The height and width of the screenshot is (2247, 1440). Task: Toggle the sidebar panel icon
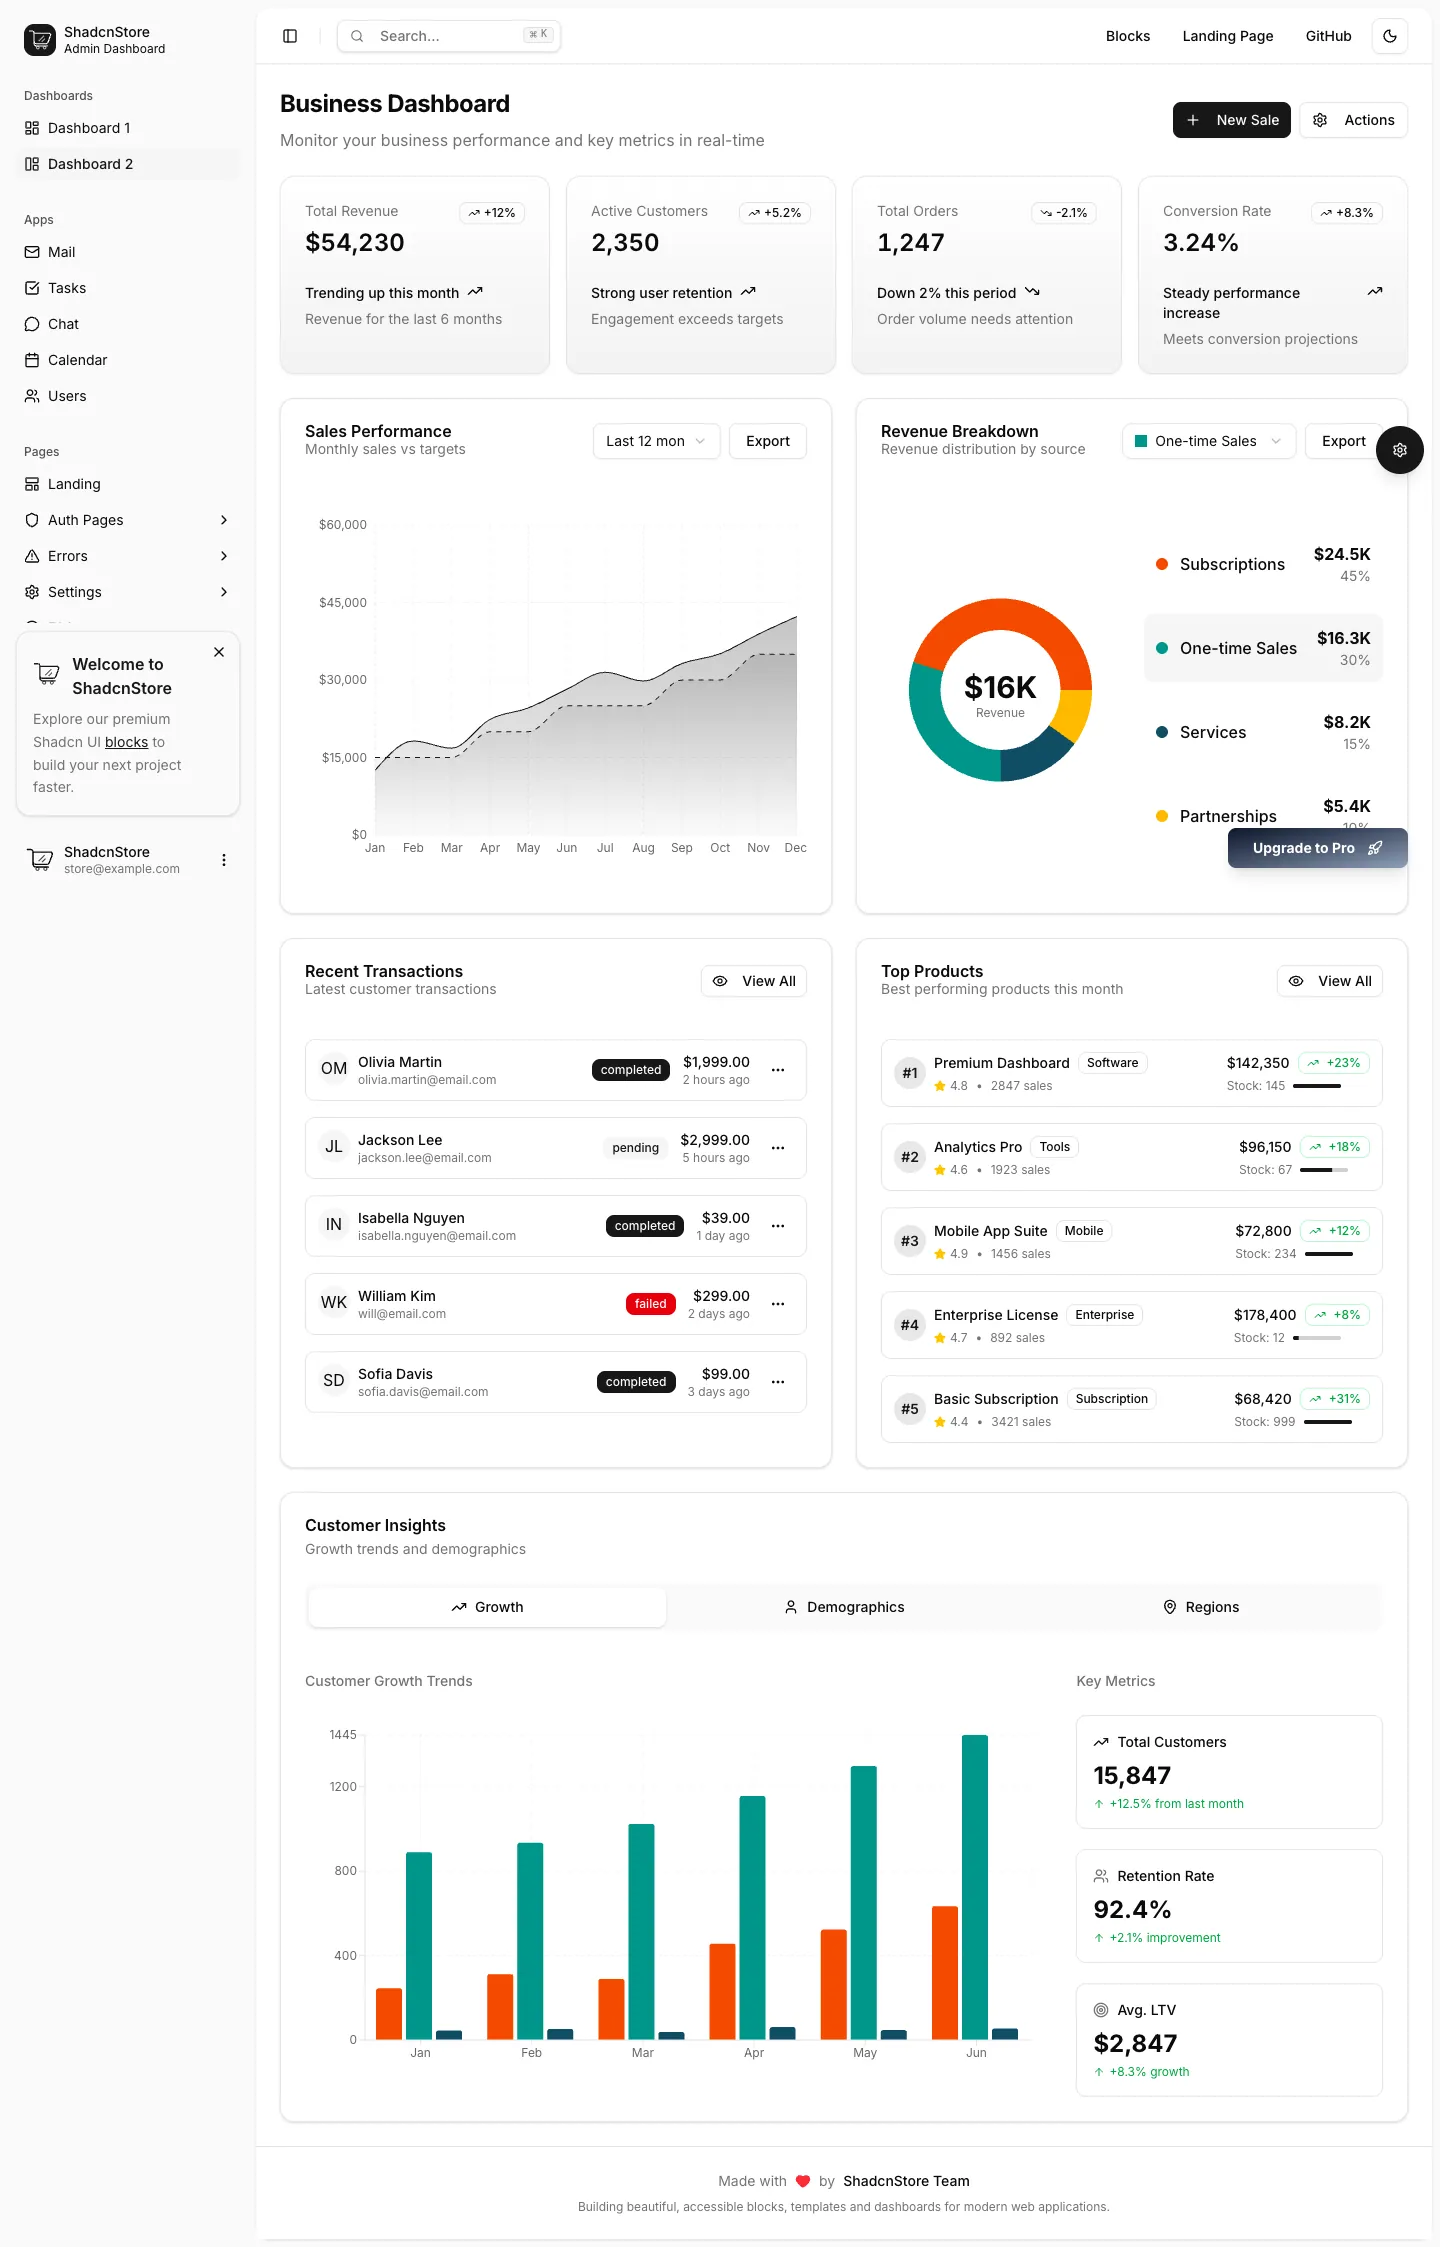click(x=290, y=36)
